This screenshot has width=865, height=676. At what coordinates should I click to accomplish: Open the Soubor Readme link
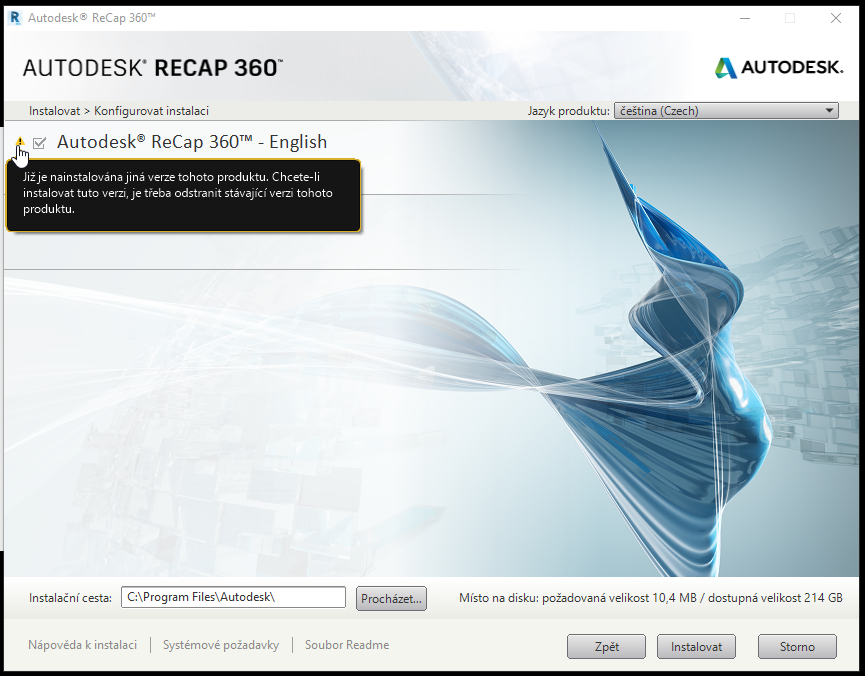coord(347,645)
